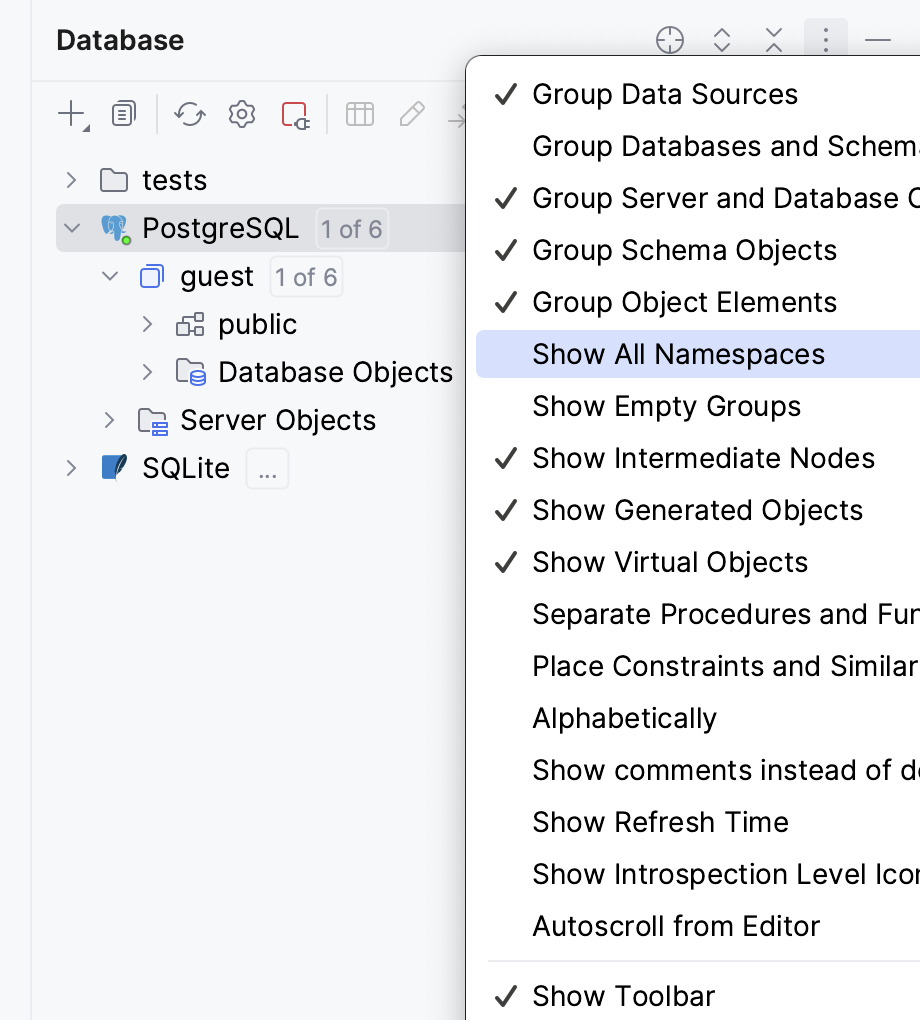920x1020 pixels.
Task: Uncheck Show Toolbar
Action: [x=623, y=996]
